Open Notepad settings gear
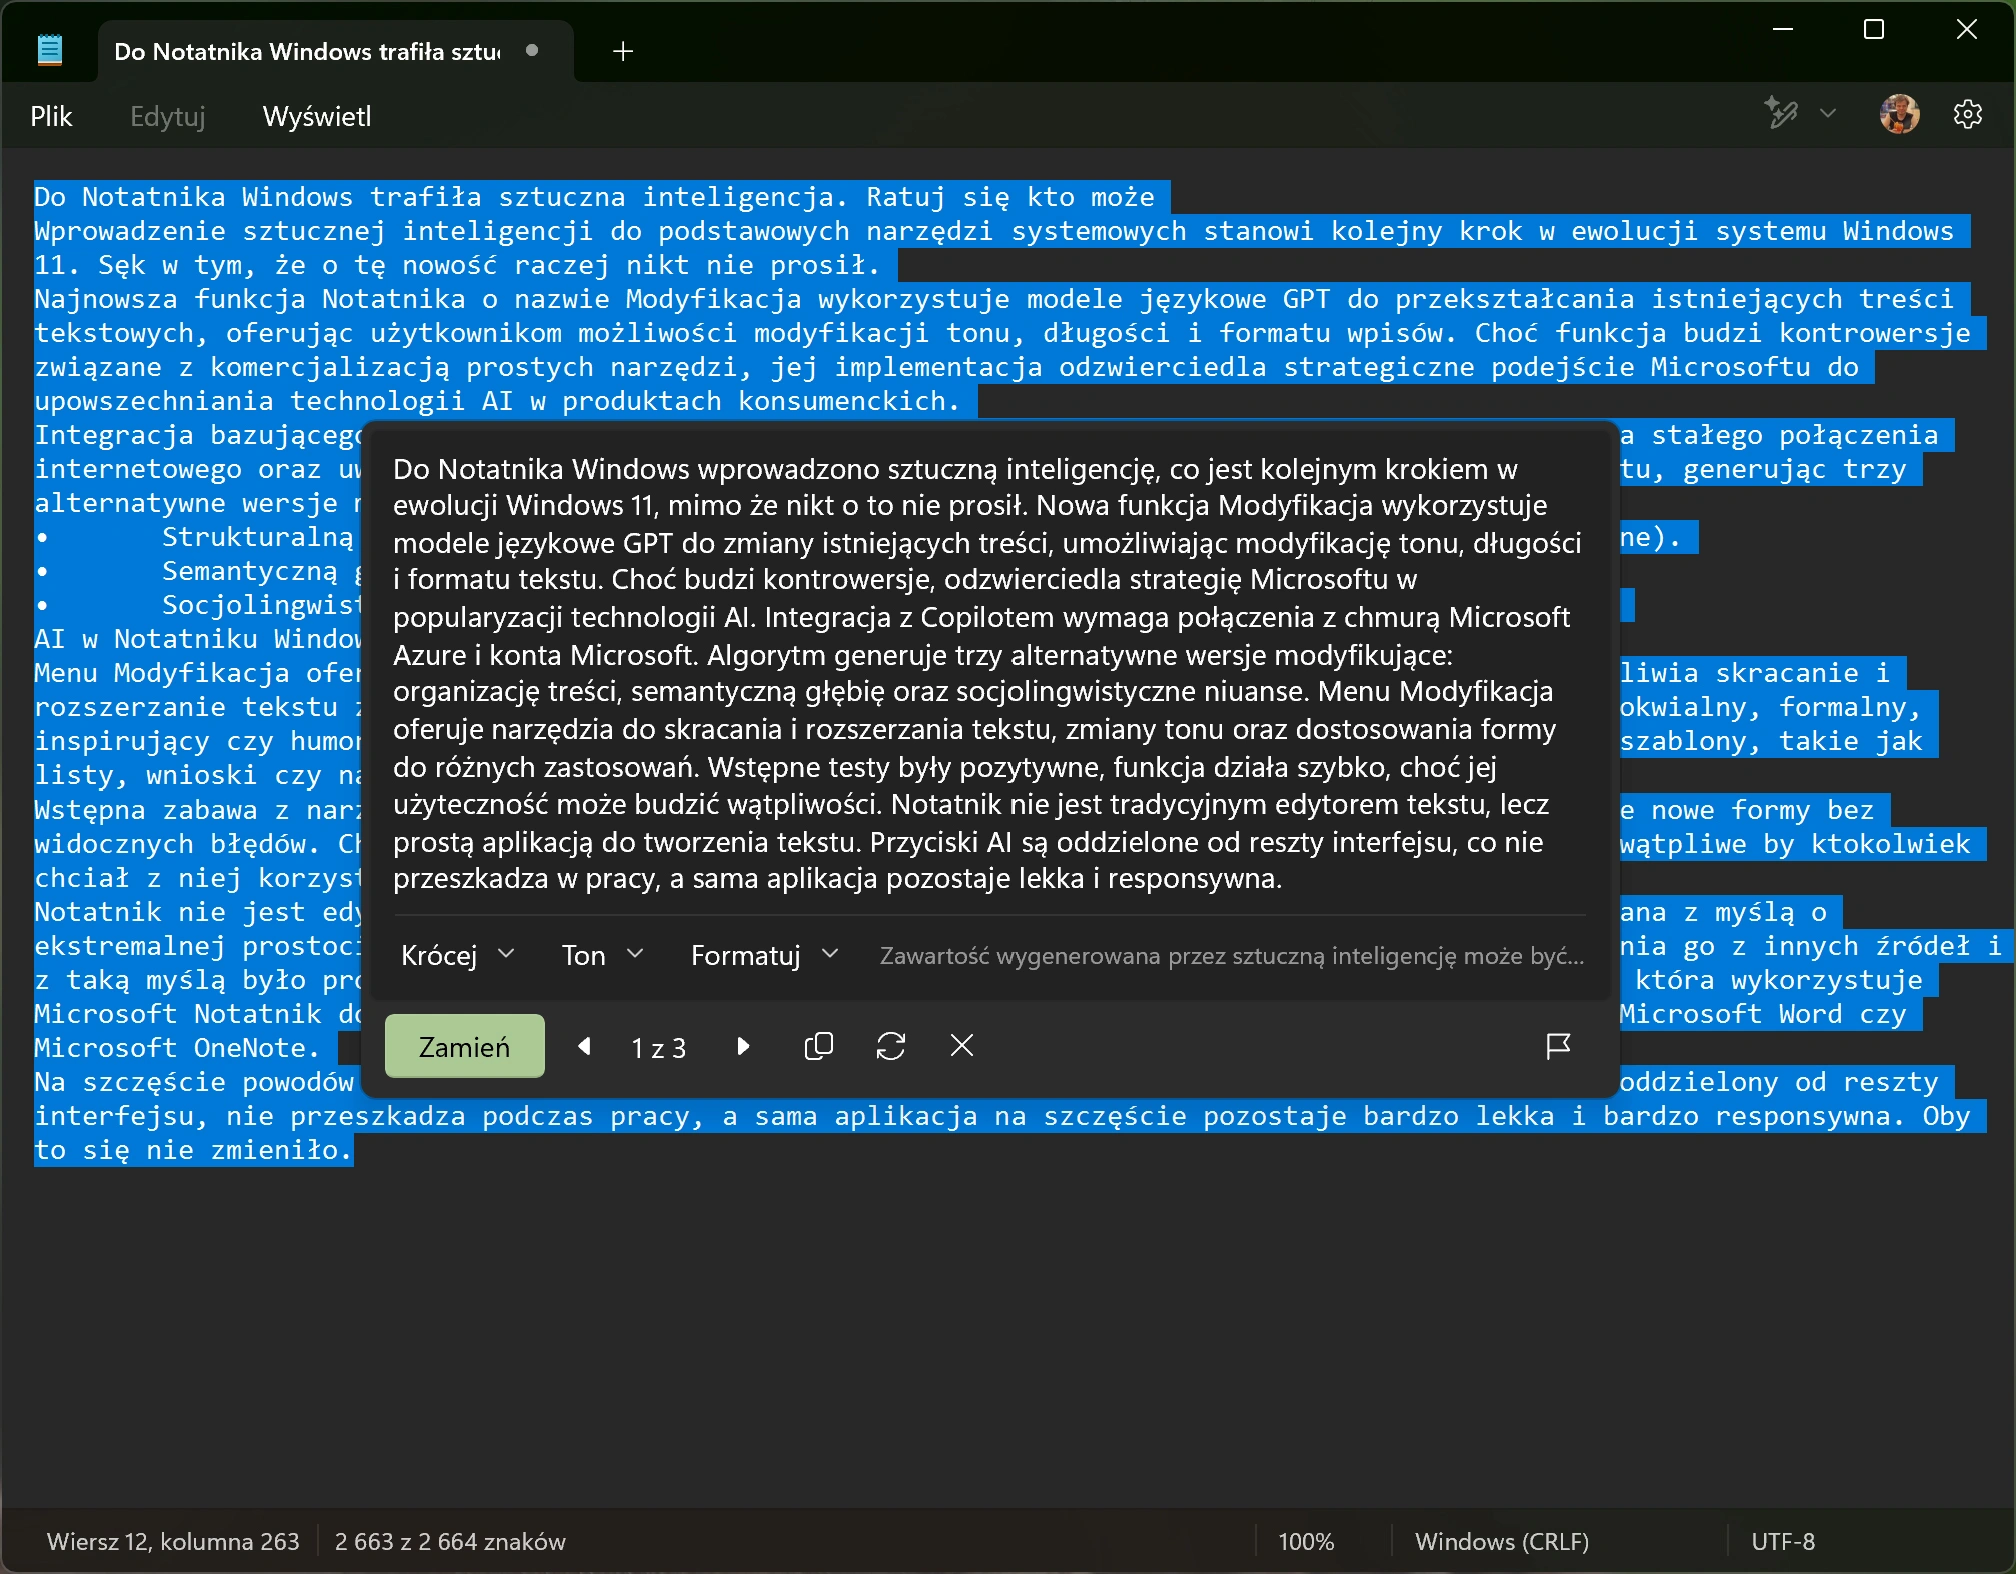2016x1574 pixels. [1967, 115]
